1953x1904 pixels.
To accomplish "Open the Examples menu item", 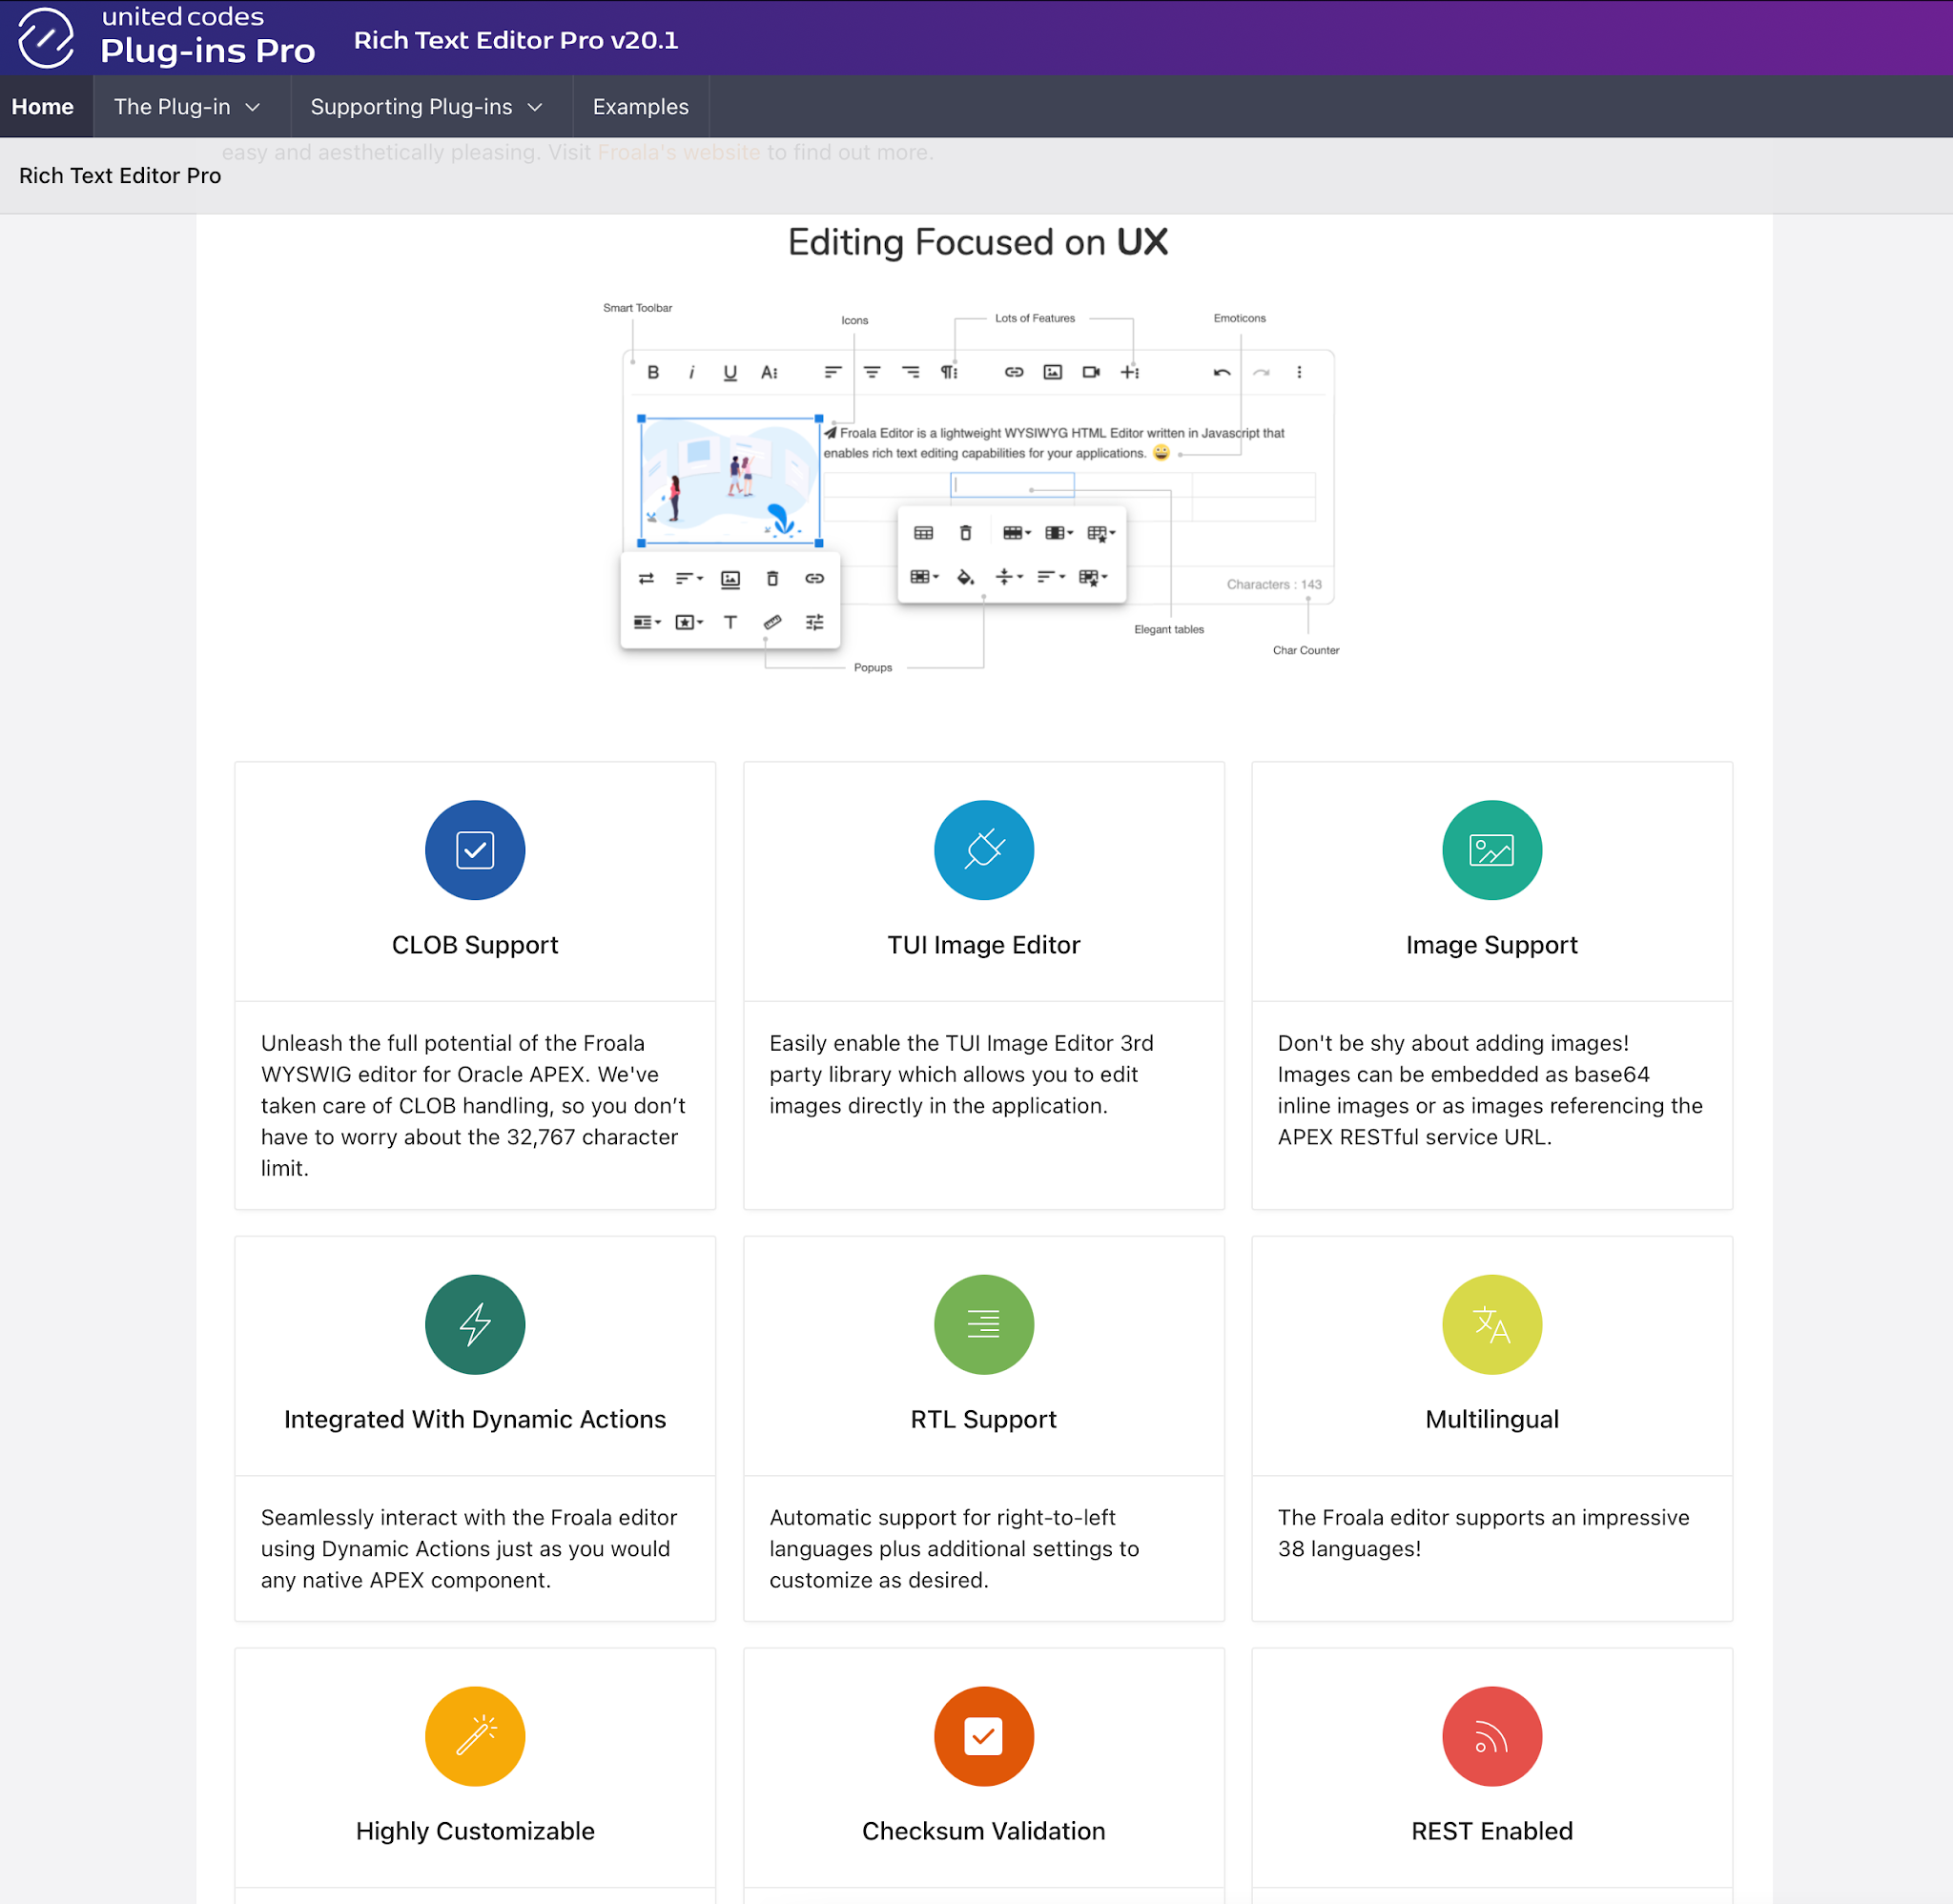I will tap(640, 107).
